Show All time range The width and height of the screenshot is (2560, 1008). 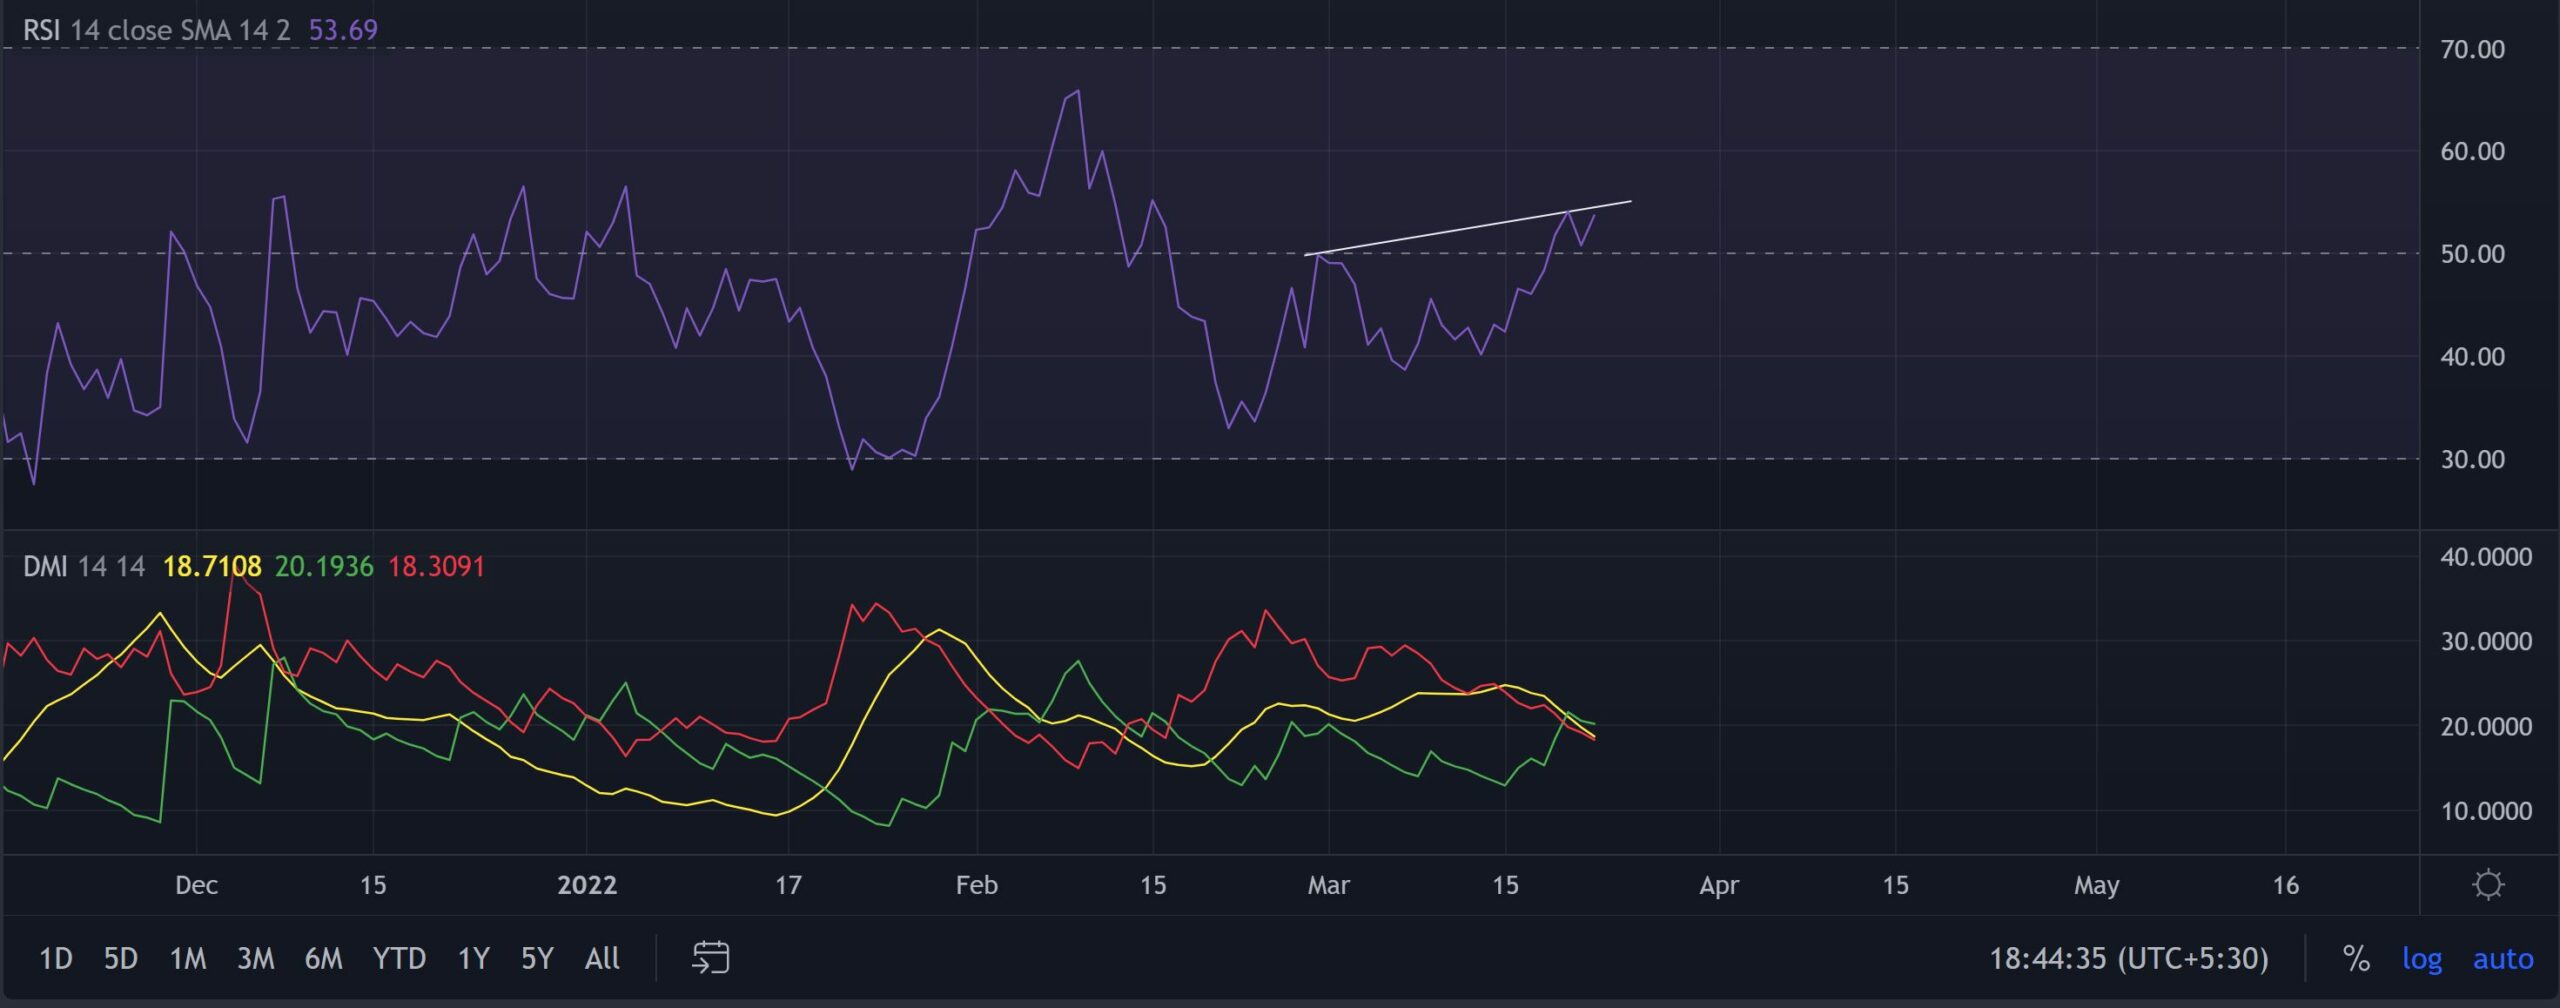[x=602, y=959]
